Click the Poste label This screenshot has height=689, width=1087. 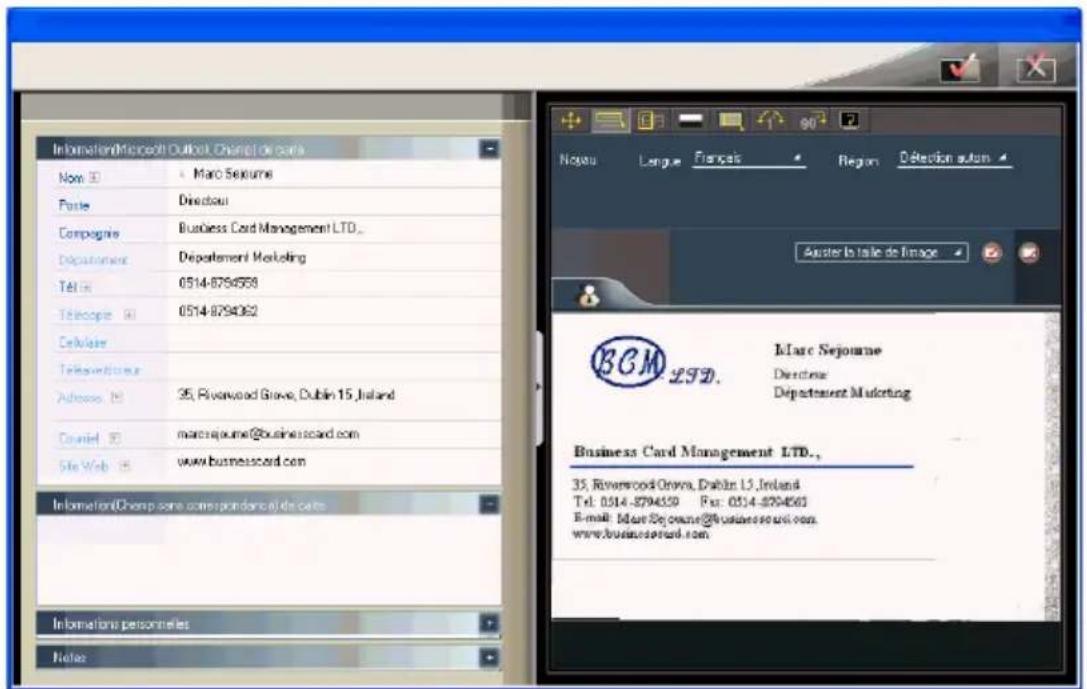(x=74, y=205)
